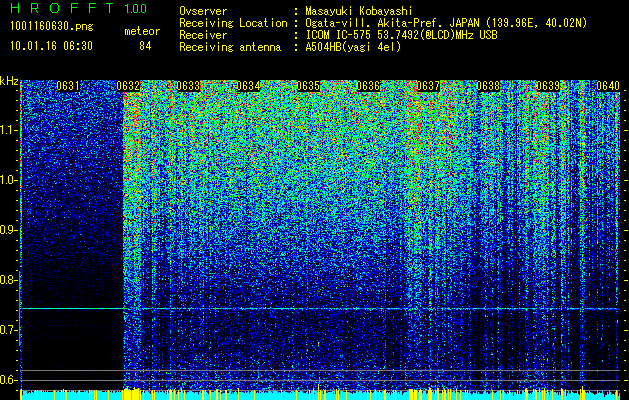Viewport: 629px width, 400px height.
Task: Click the cyan signal level strip at bottom
Action: tap(320, 395)
